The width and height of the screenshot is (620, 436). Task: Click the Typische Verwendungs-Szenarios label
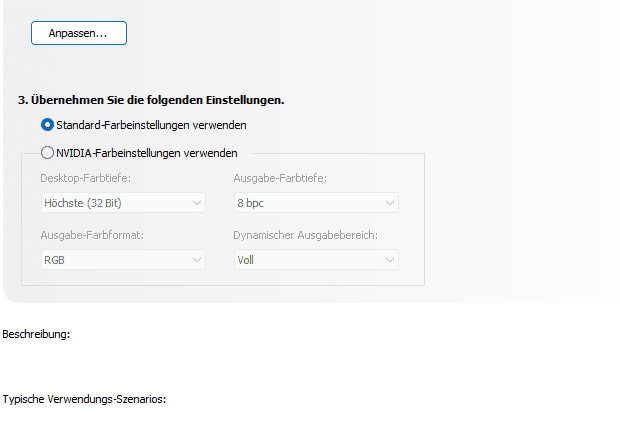click(x=84, y=398)
